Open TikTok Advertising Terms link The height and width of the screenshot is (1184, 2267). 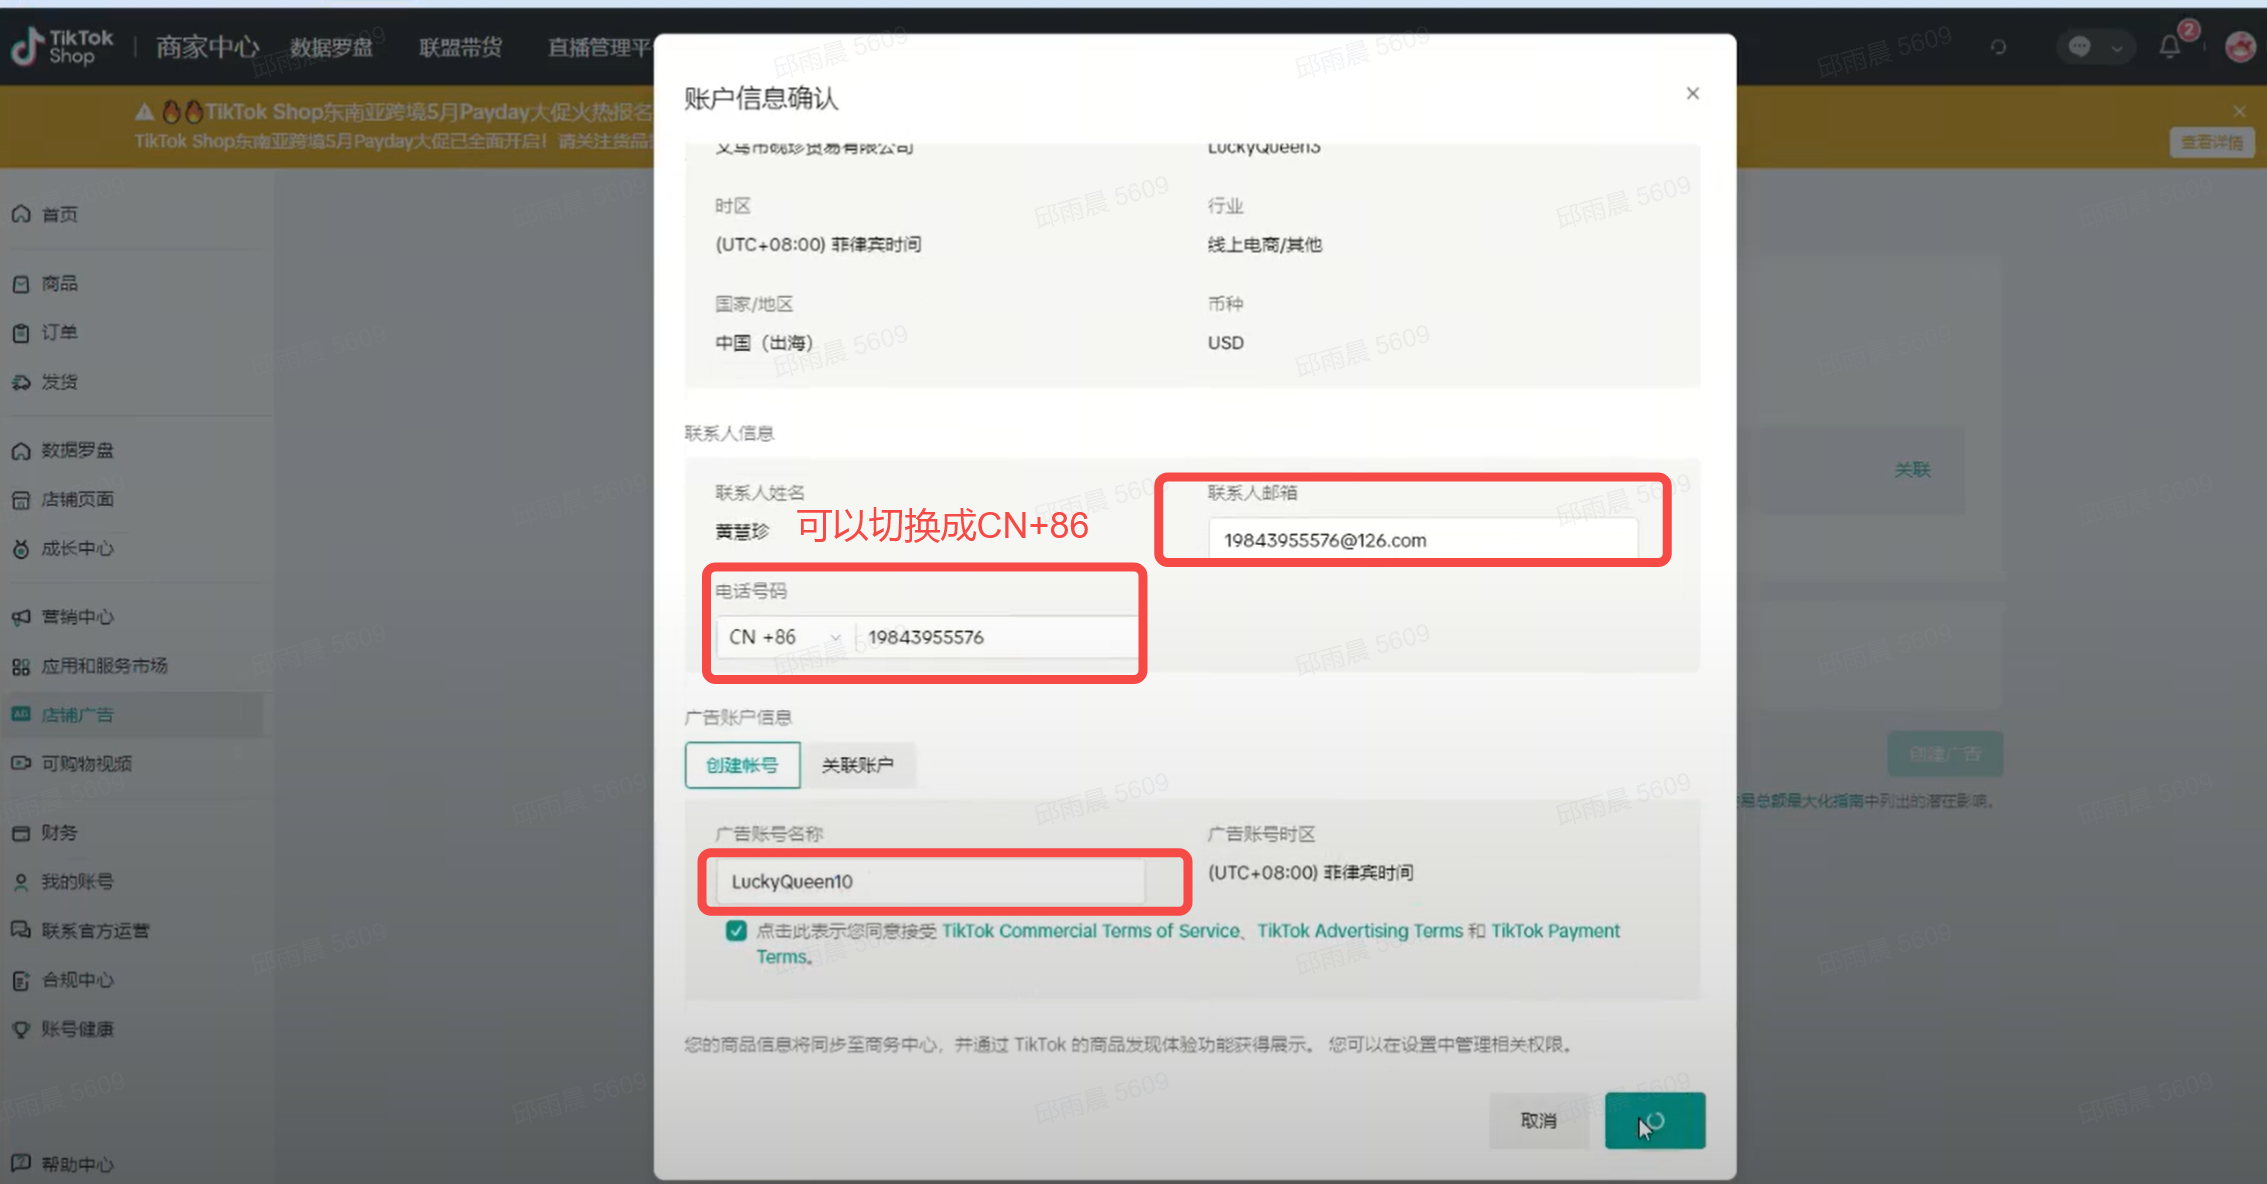coord(1359,931)
